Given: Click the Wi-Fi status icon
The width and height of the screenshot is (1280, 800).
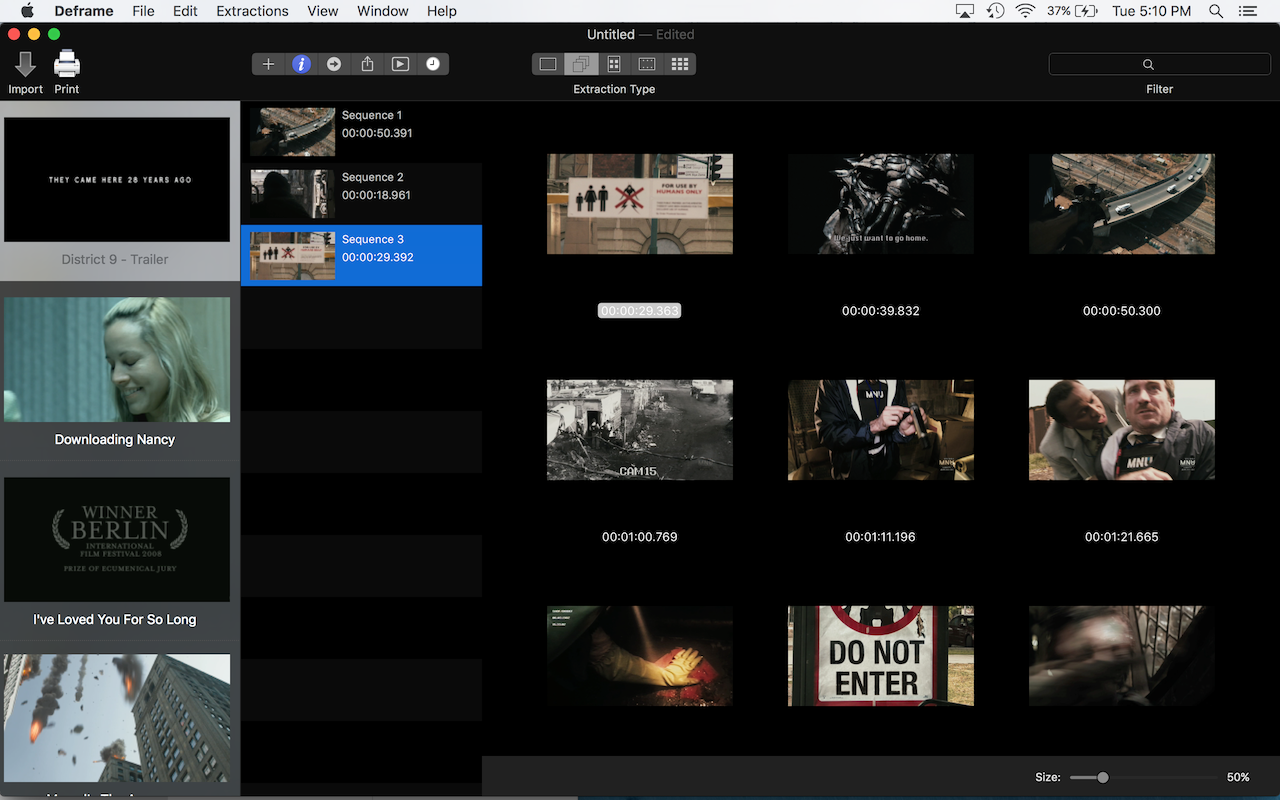Looking at the screenshot, I should pos(1025,11).
